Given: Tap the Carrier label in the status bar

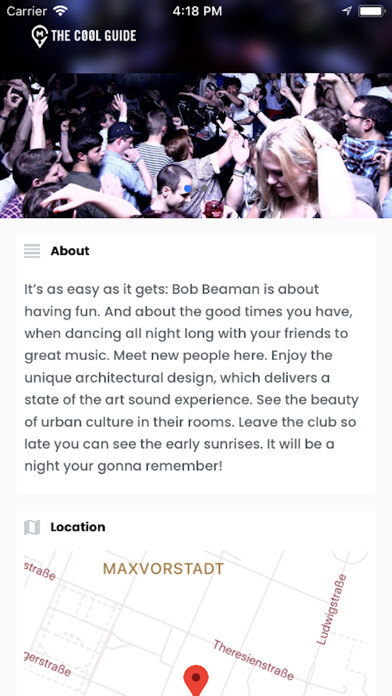Looking at the screenshot, I should (27, 11).
